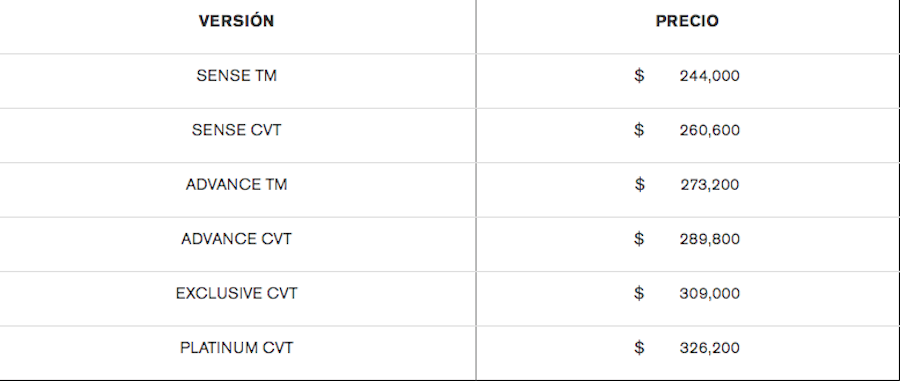Click the dollar sign beside 260,600
This screenshot has height=381, width=900.
[x=639, y=130]
